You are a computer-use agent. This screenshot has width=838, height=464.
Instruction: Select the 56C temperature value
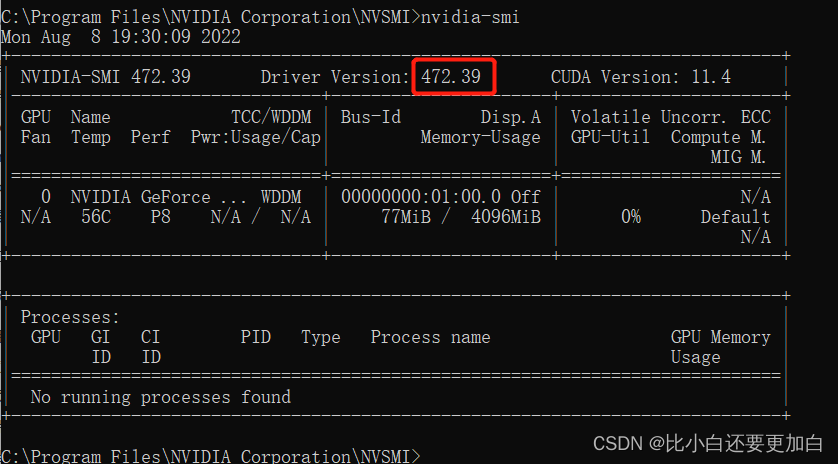coord(96,217)
